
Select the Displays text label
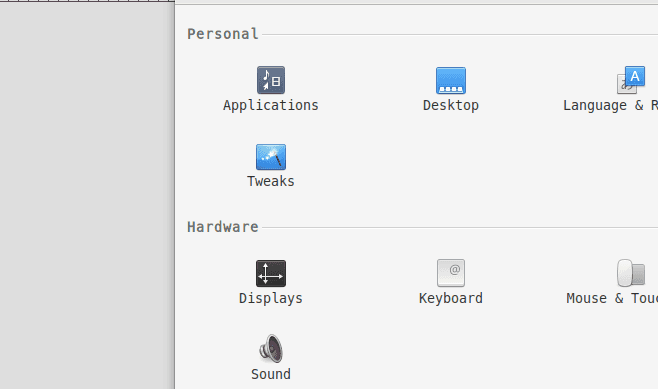[271, 298]
